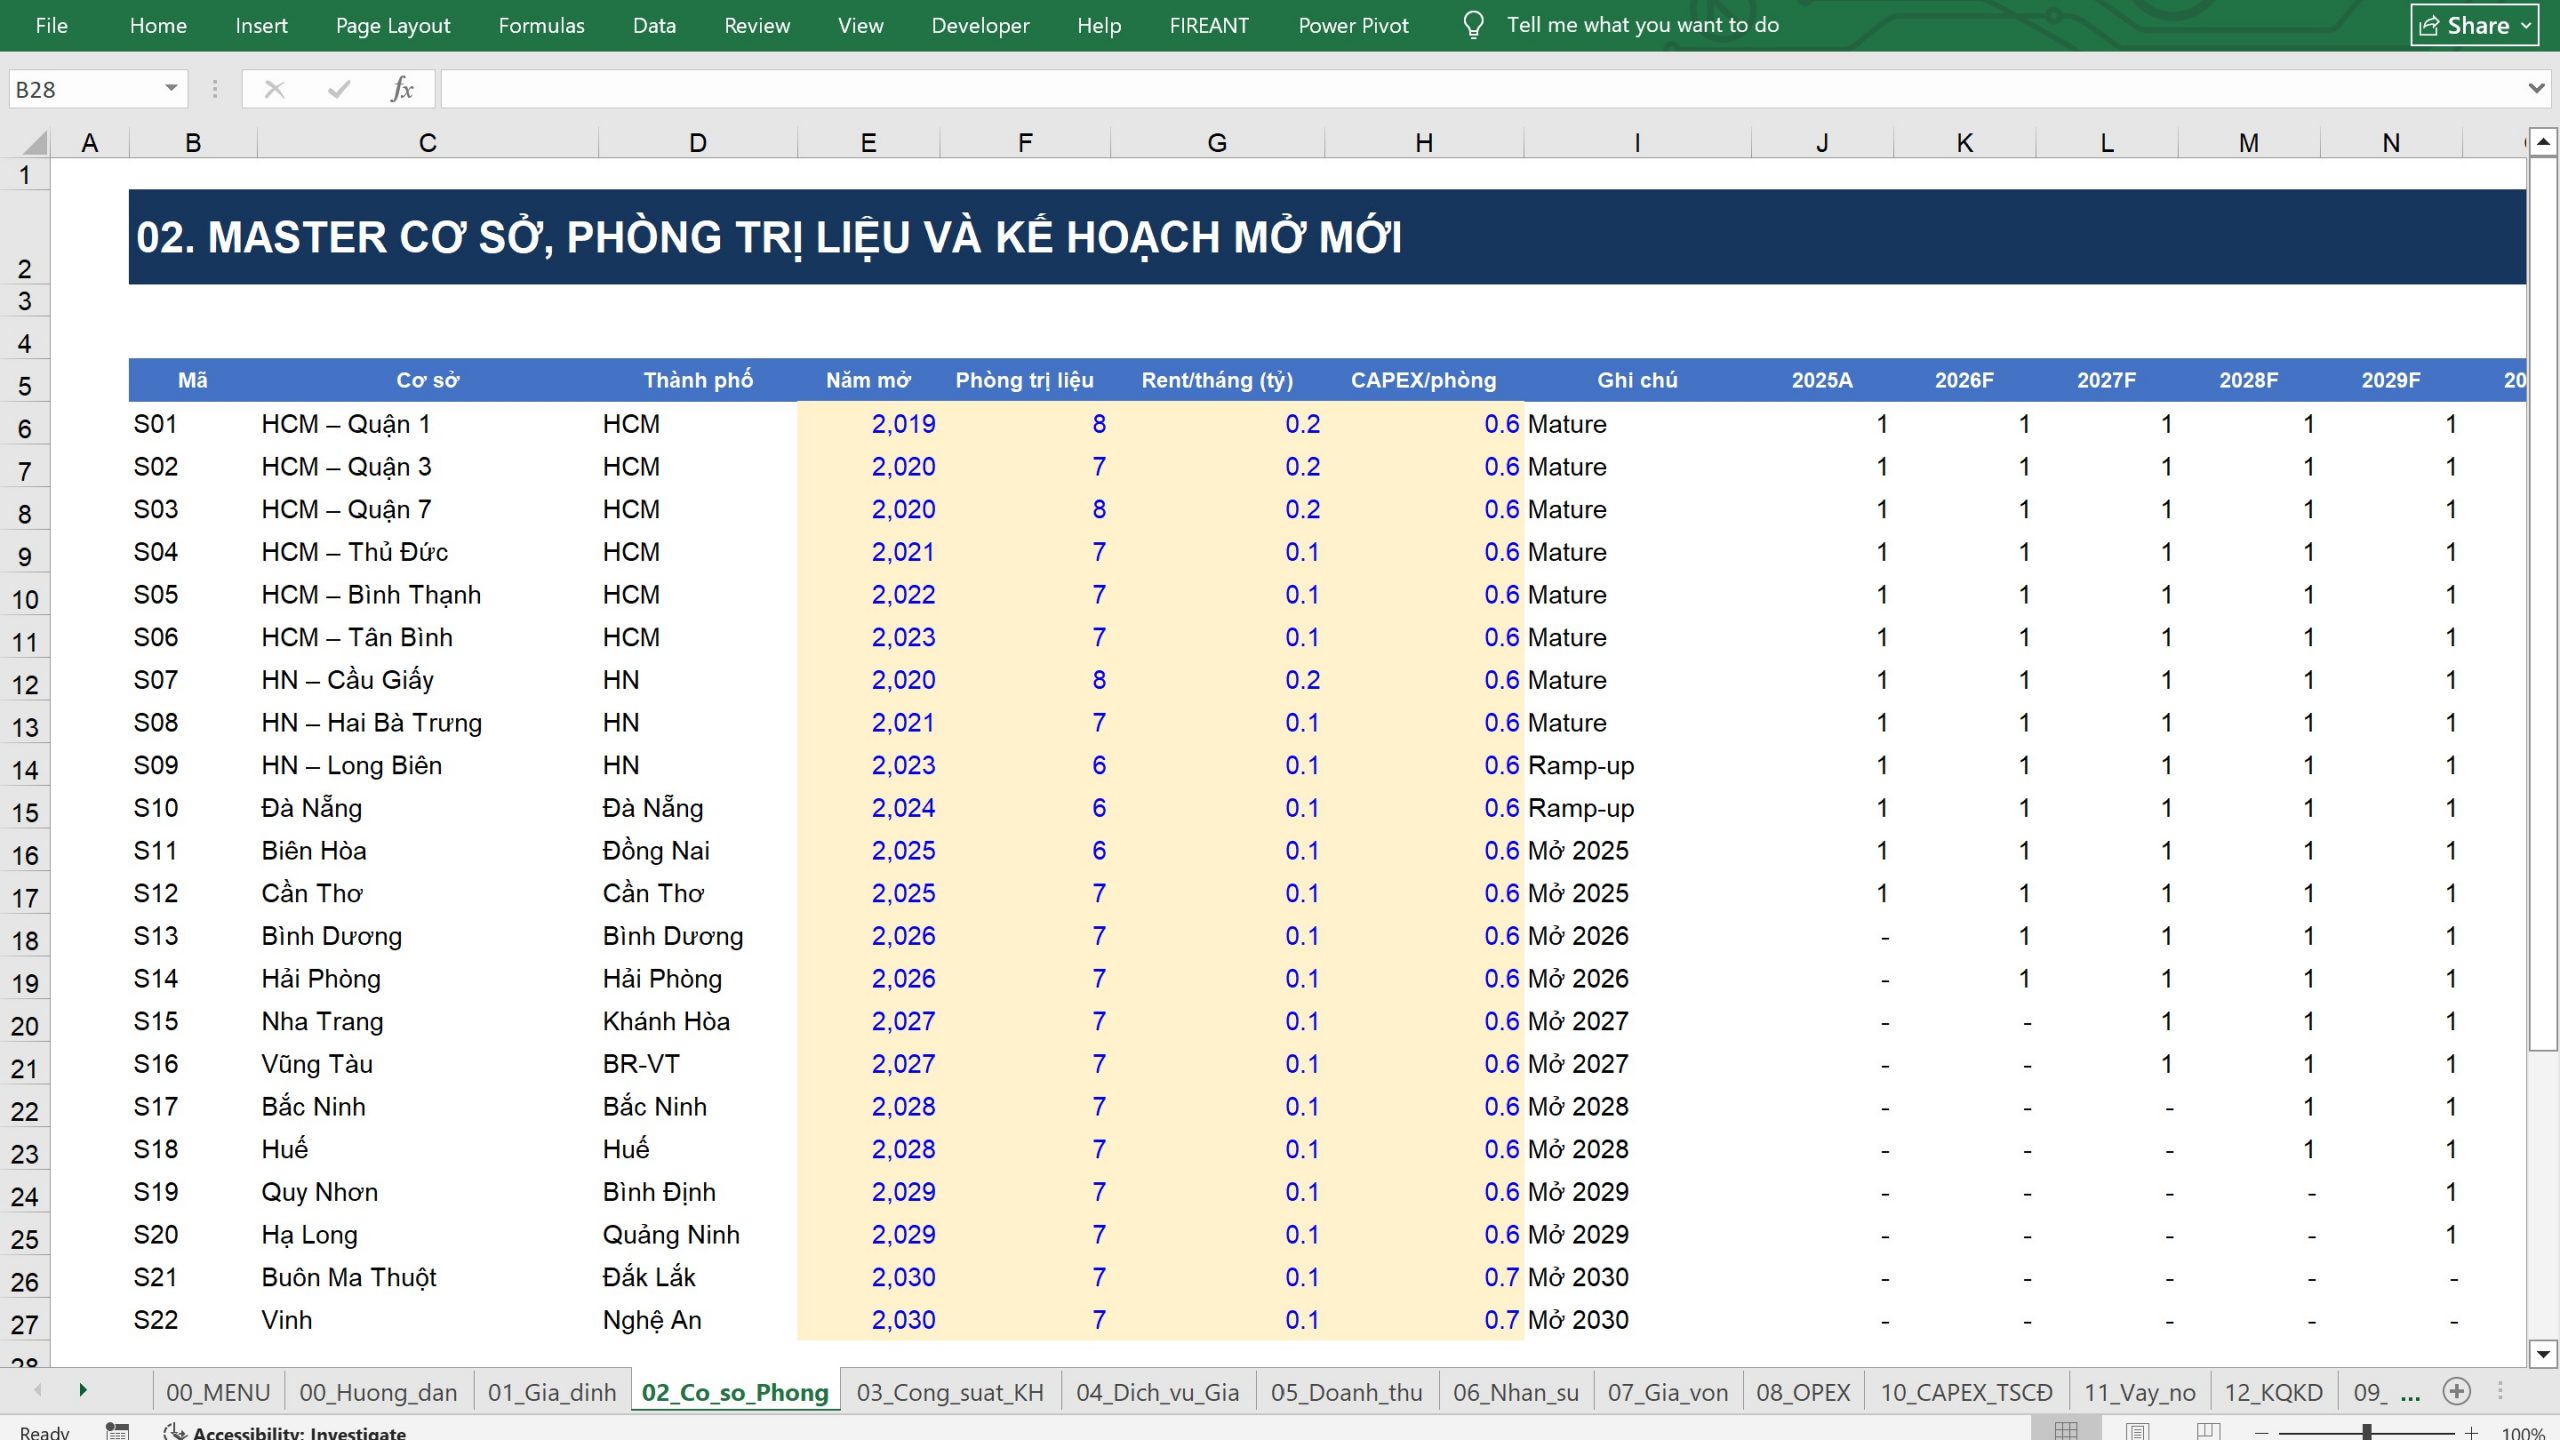Switch to the 04_Dich_vu_Gia sheet tab
This screenshot has height=1440, width=2560.
tap(1157, 1392)
